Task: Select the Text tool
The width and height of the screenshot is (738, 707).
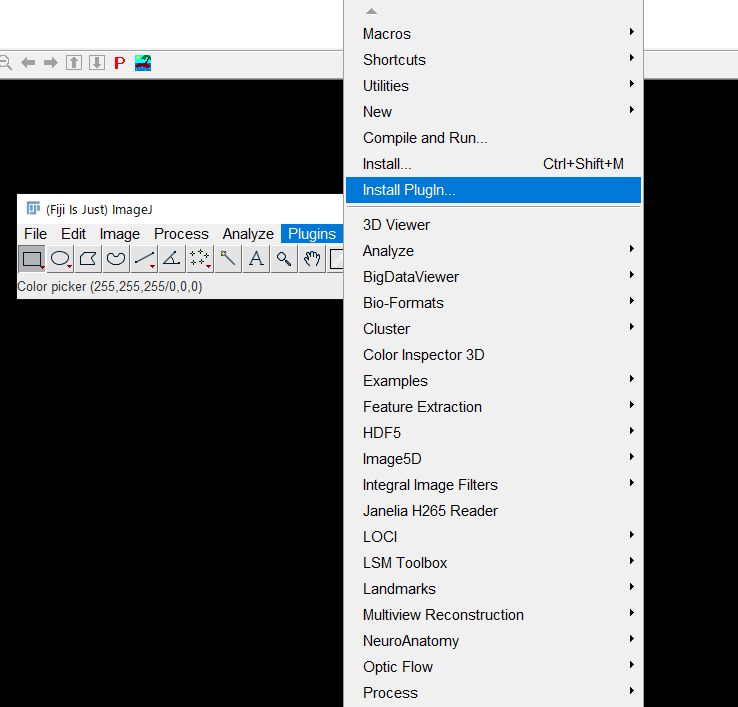Action: click(256, 259)
